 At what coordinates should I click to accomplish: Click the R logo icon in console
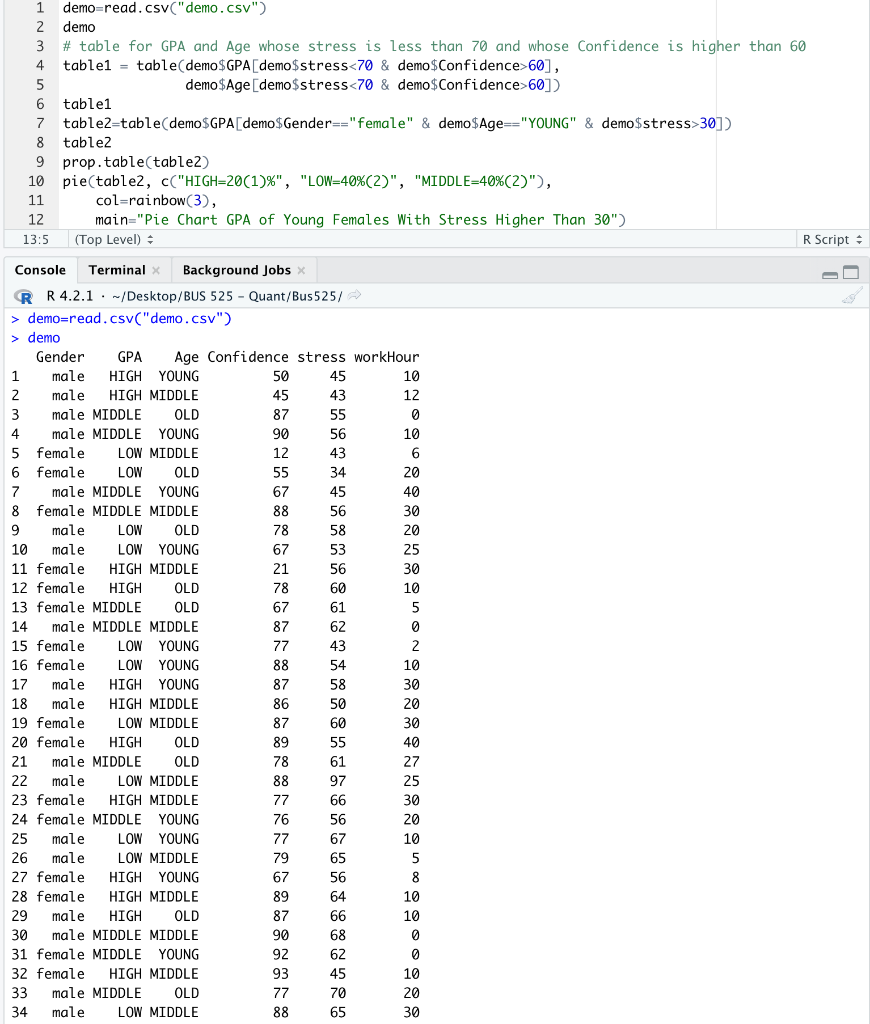point(24,296)
